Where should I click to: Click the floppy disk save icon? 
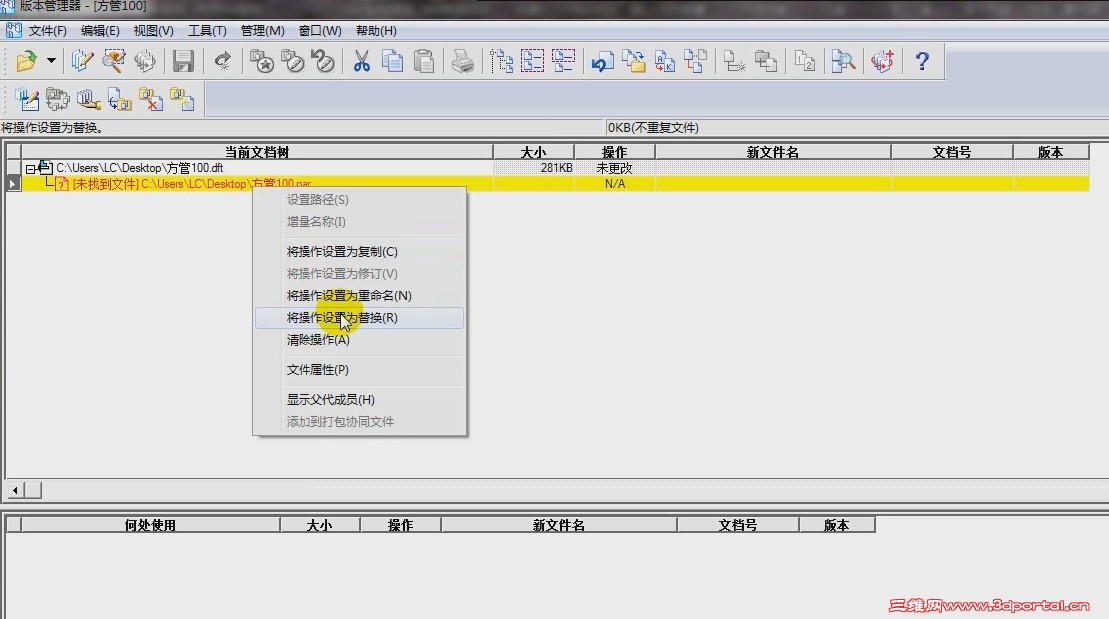(183, 61)
